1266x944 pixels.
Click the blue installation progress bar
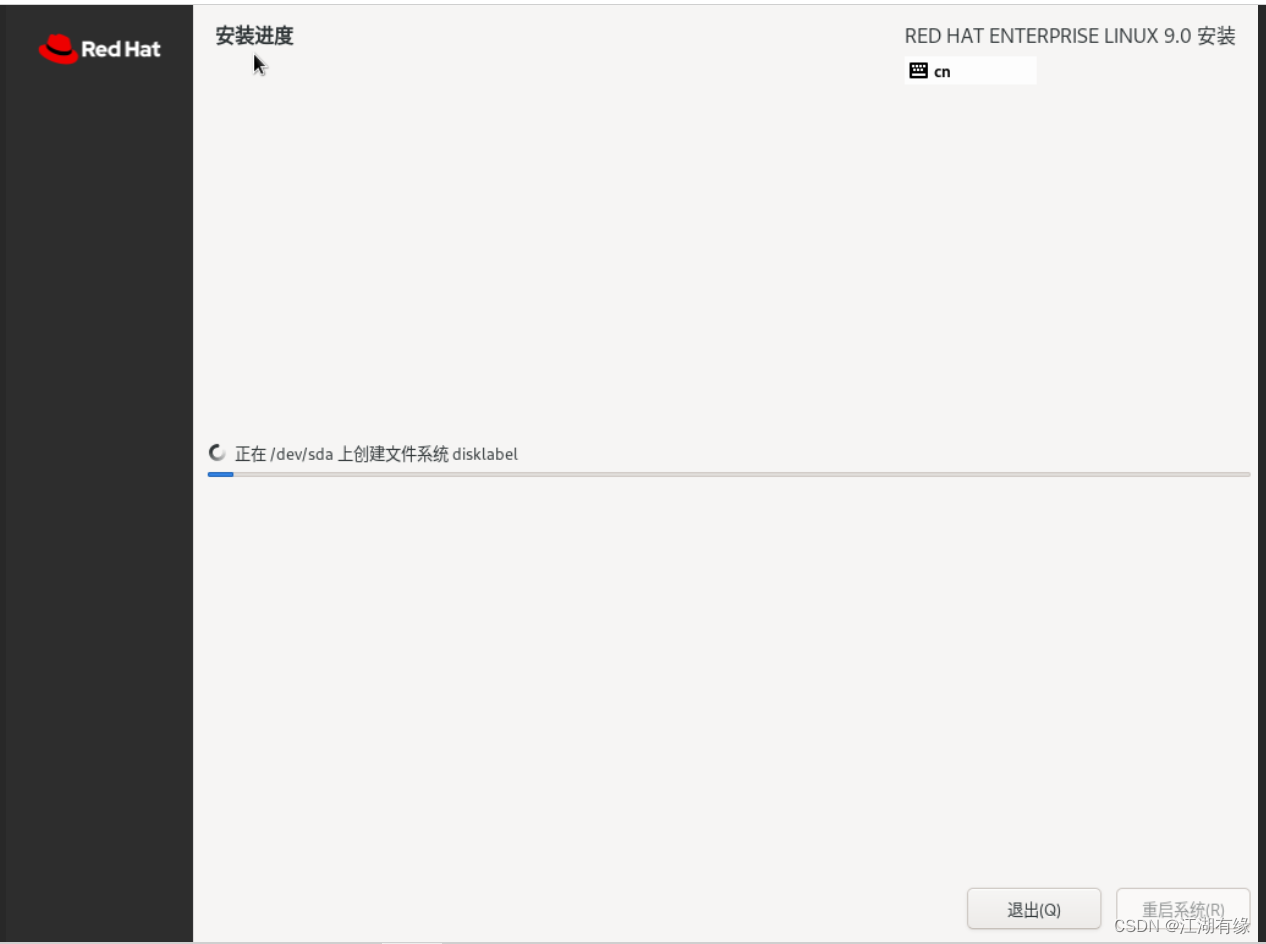pos(223,474)
